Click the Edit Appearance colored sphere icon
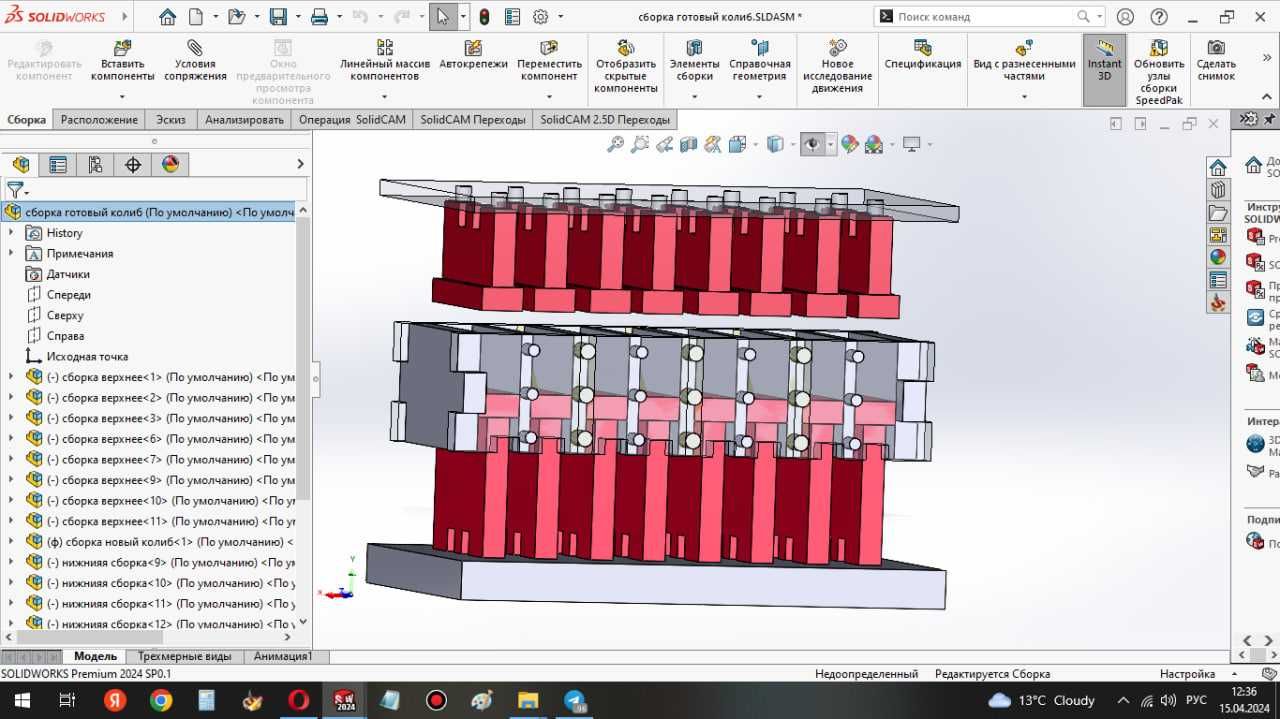The height and width of the screenshot is (719, 1280). pyautogui.click(x=849, y=144)
